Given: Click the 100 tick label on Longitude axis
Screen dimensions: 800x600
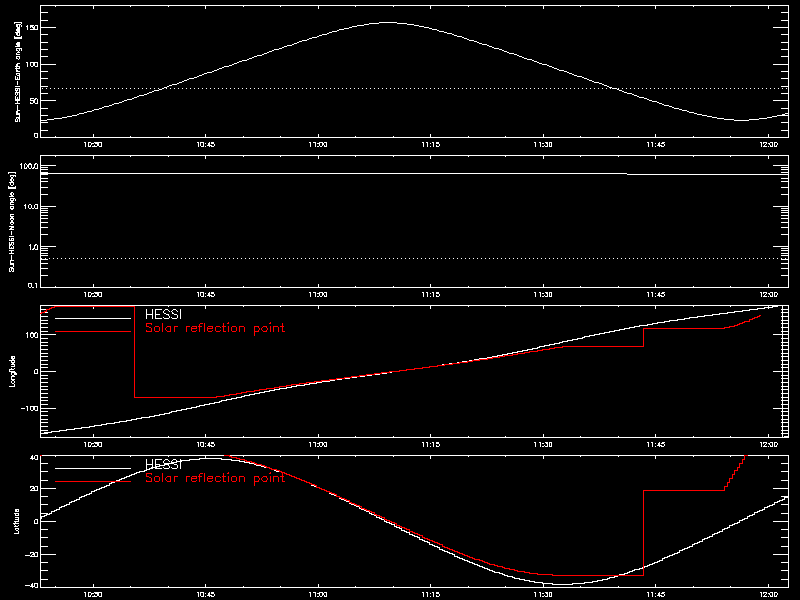Looking at the screenshot, I should coord(32,335).
